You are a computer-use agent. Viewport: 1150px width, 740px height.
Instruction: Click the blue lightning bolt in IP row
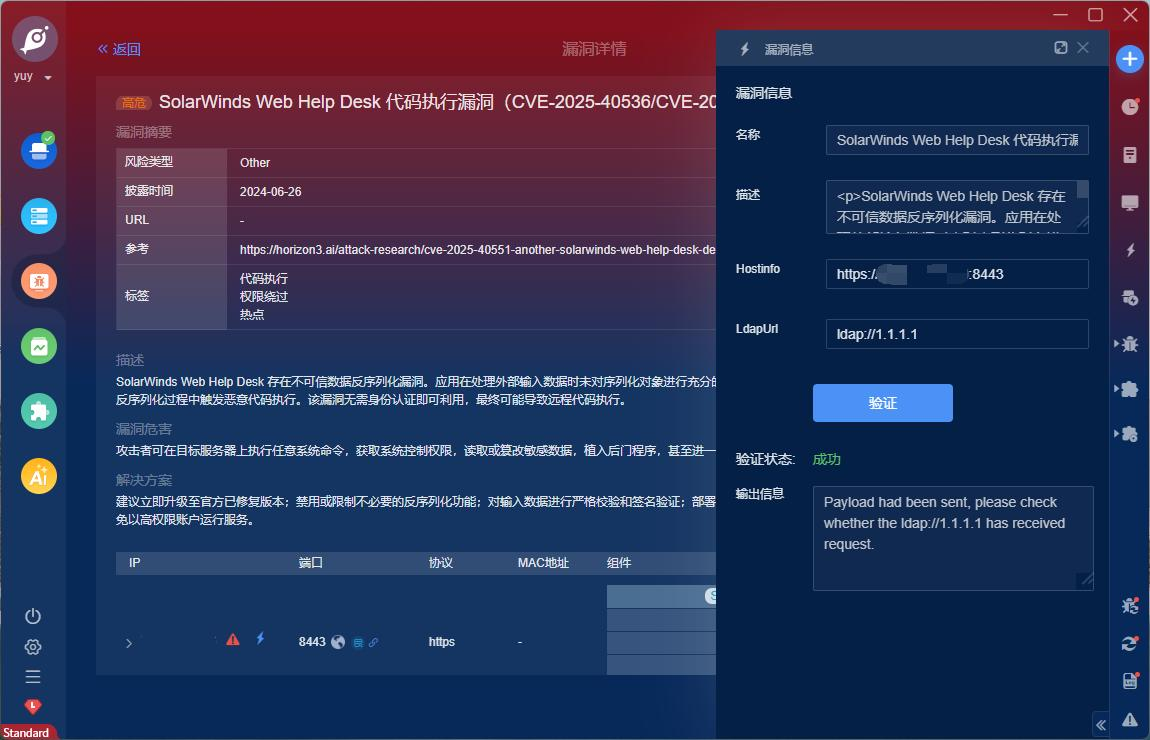(x=260, y=638)
